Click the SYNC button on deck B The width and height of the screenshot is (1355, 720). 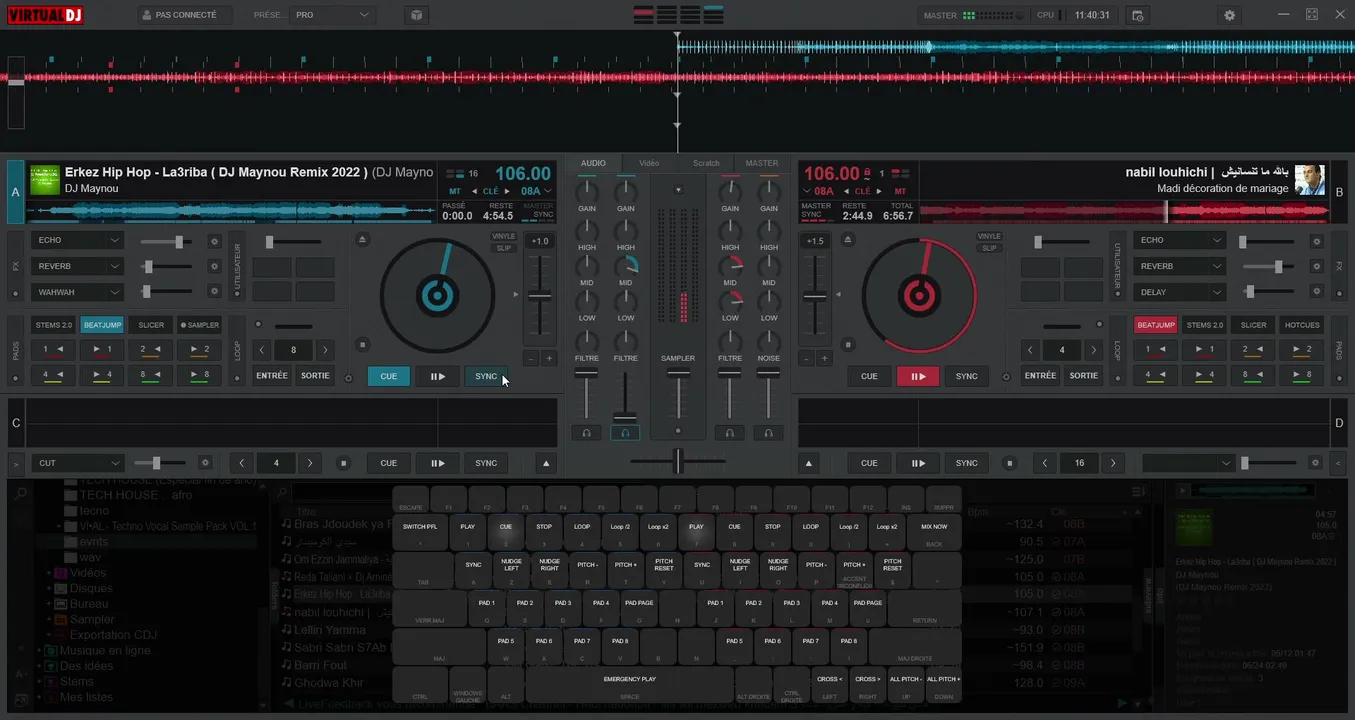[x=967, y=376]
